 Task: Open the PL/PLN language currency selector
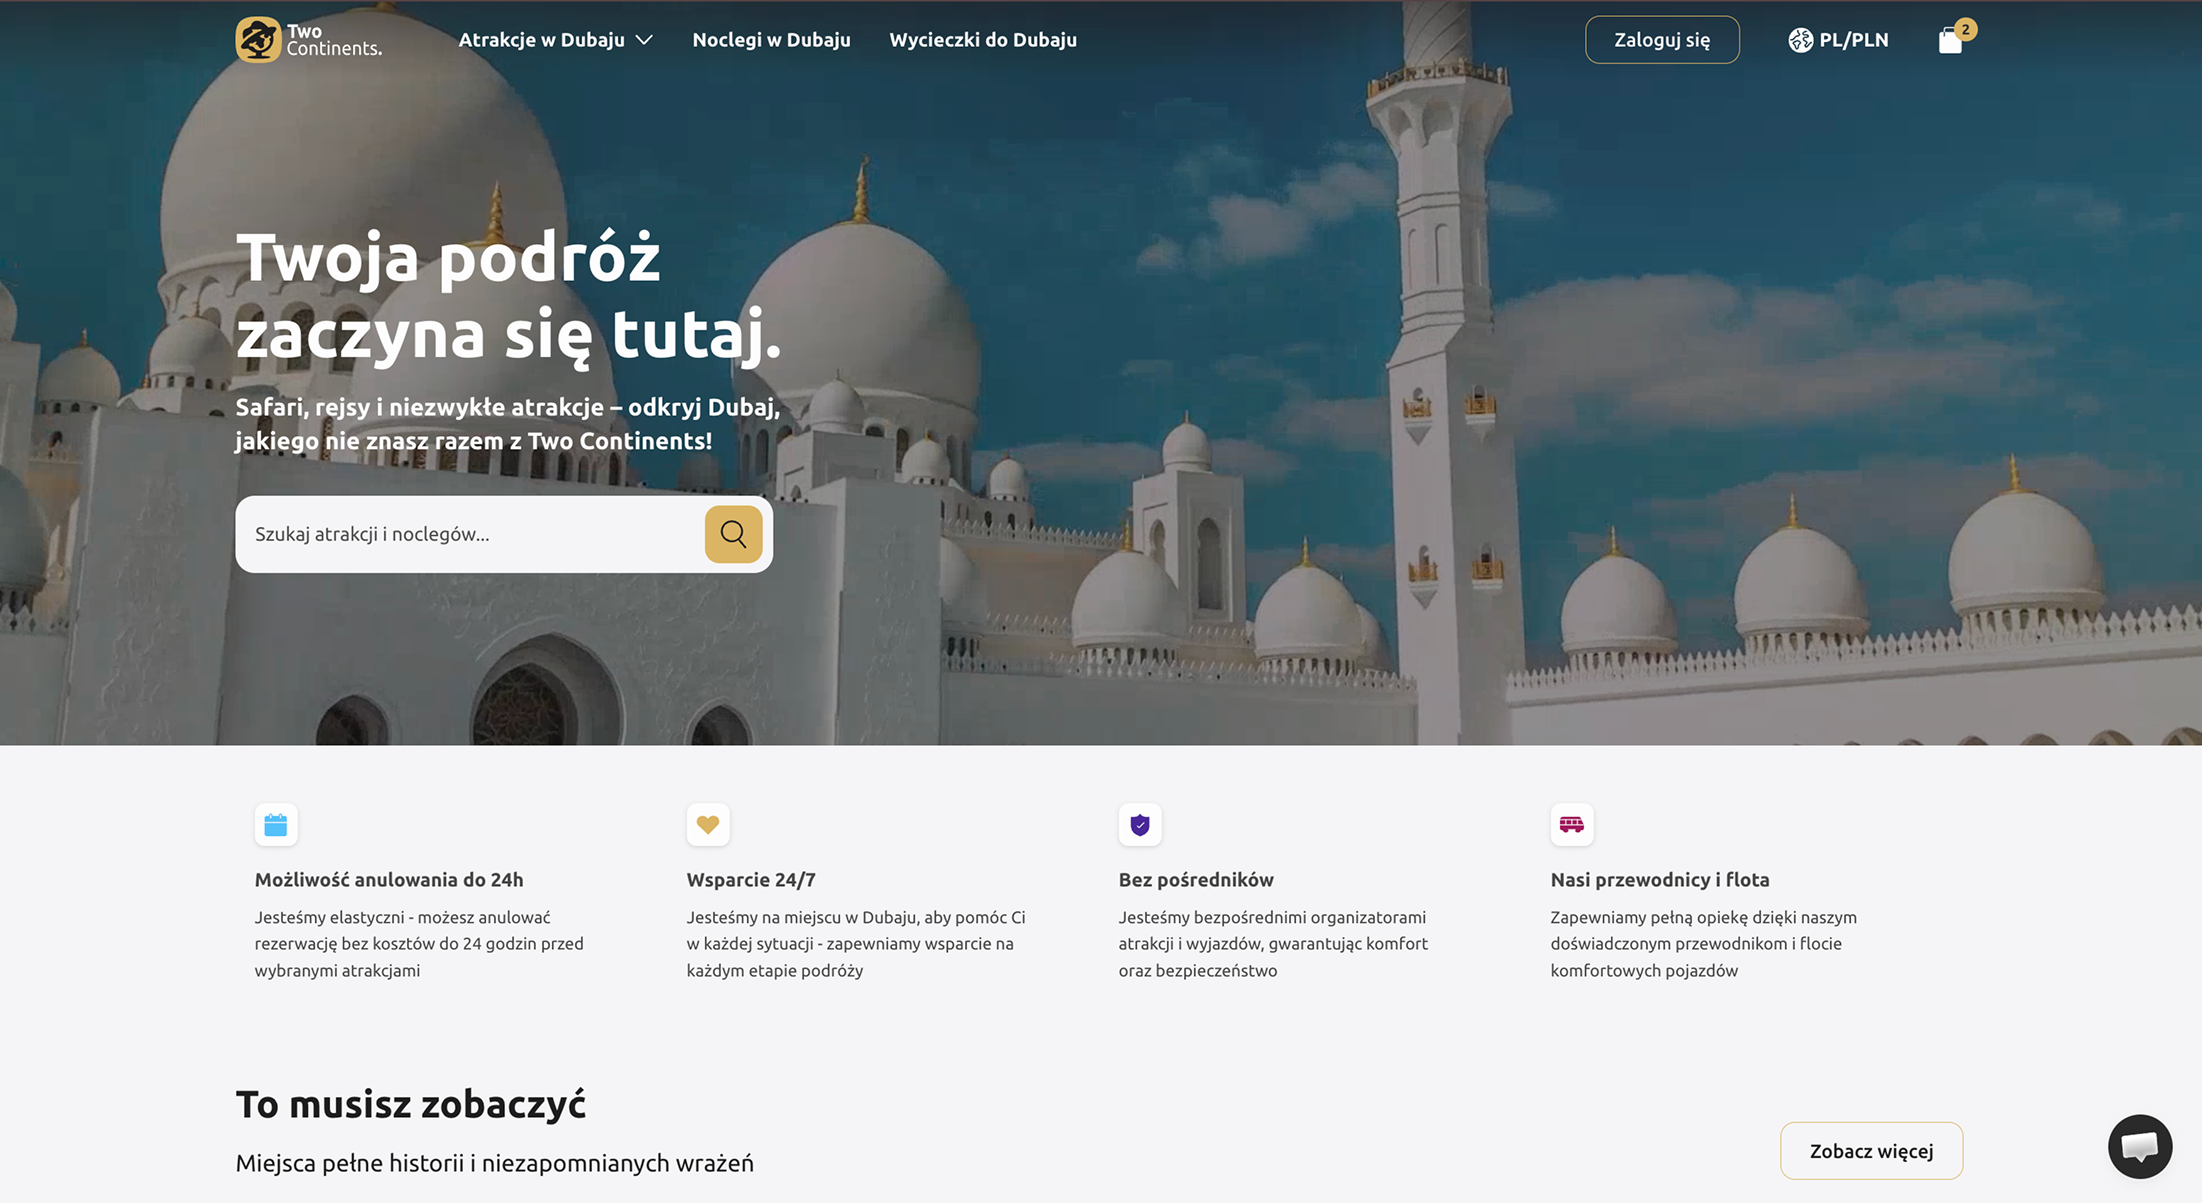(1853, 40)
